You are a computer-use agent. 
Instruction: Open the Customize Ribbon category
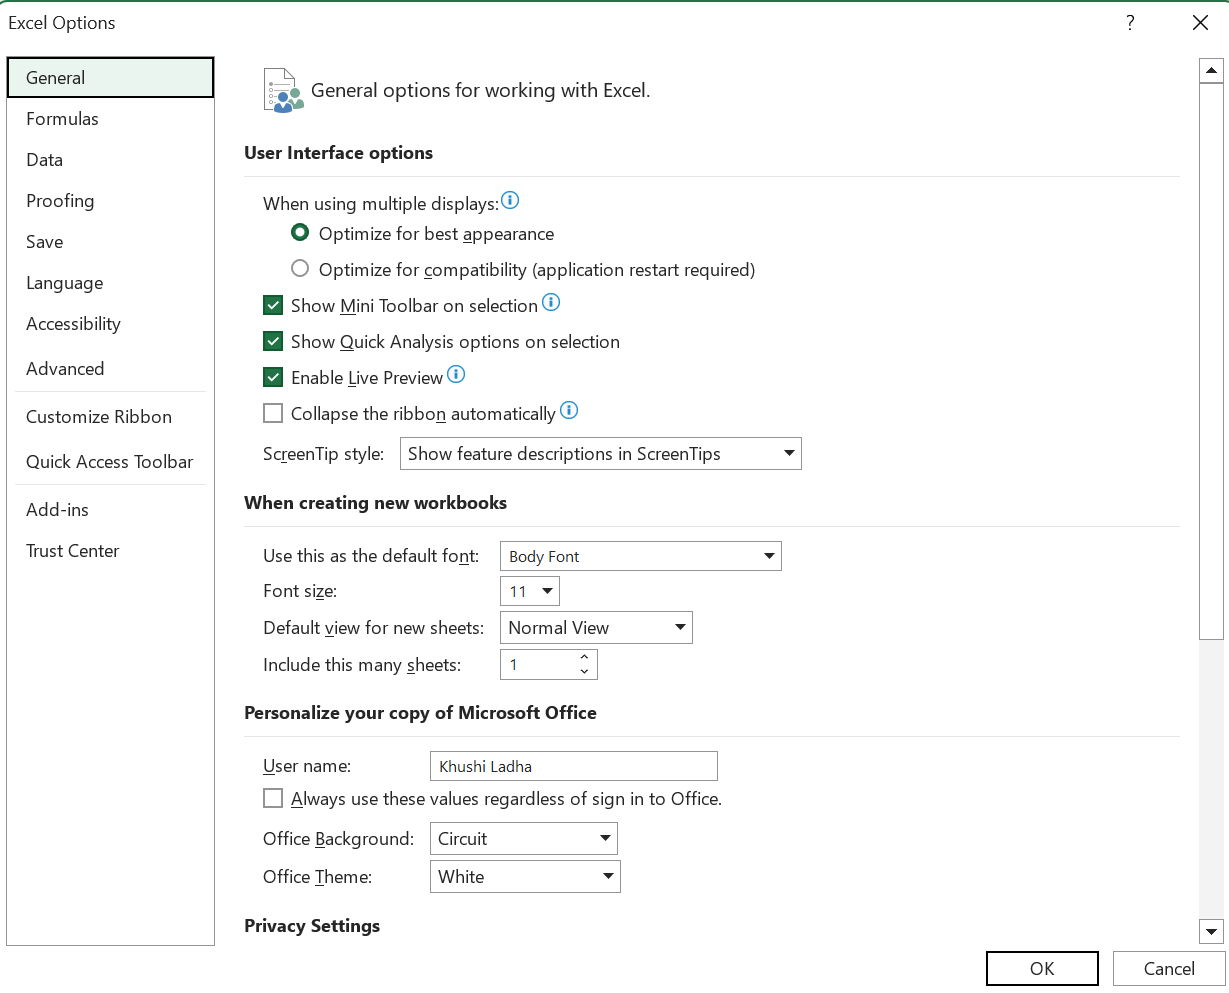pyautogui.click(x=110, y=416)
